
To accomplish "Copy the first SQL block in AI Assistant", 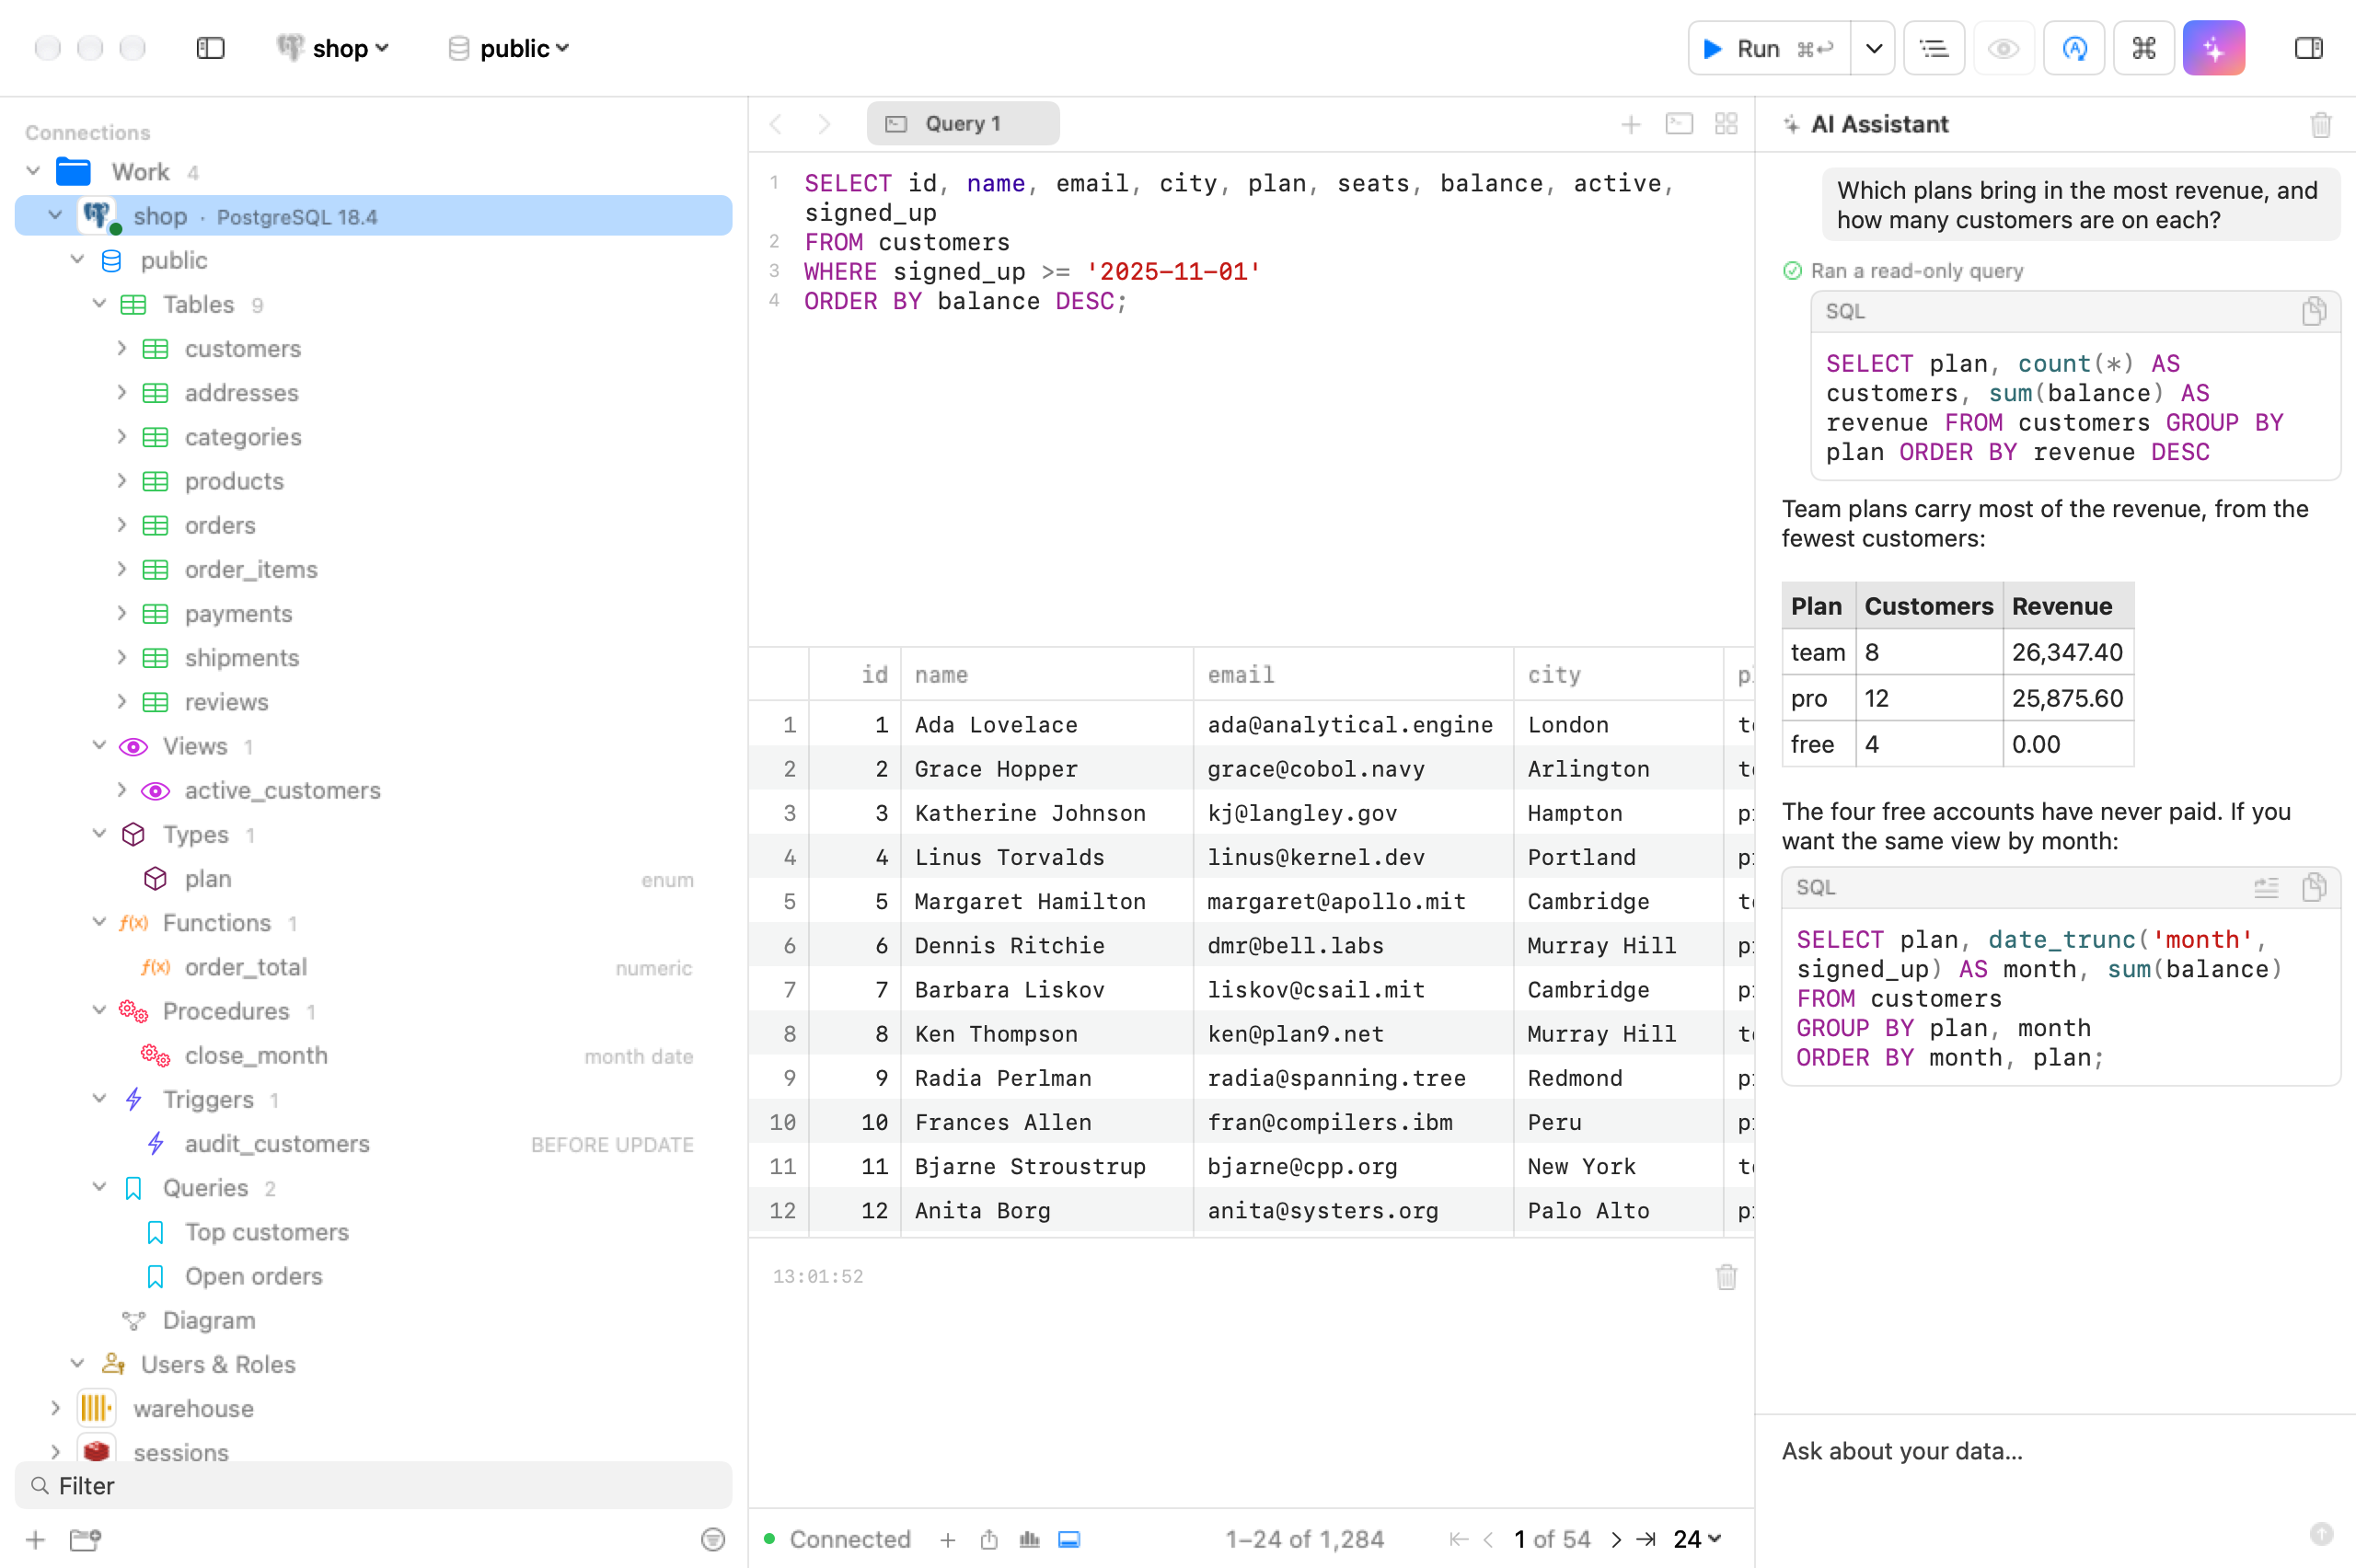I will (x=2313, y=311).
